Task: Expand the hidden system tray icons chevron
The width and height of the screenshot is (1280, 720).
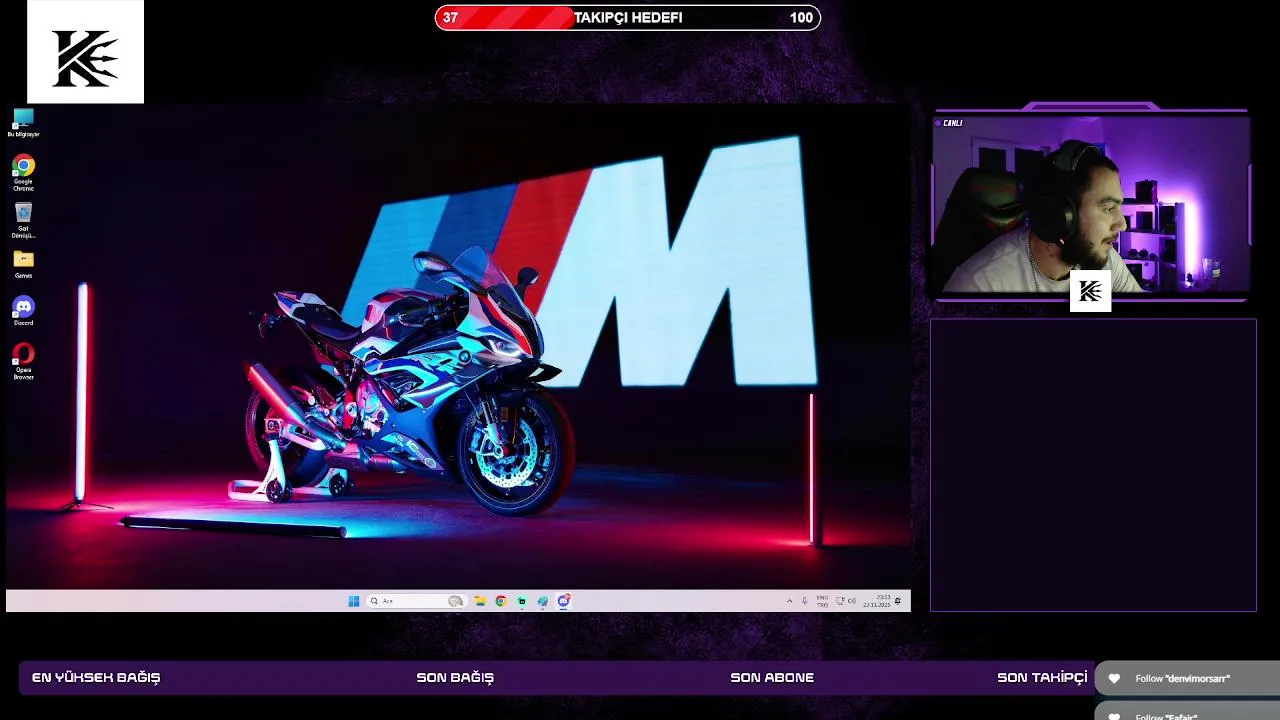Action: 789,601
